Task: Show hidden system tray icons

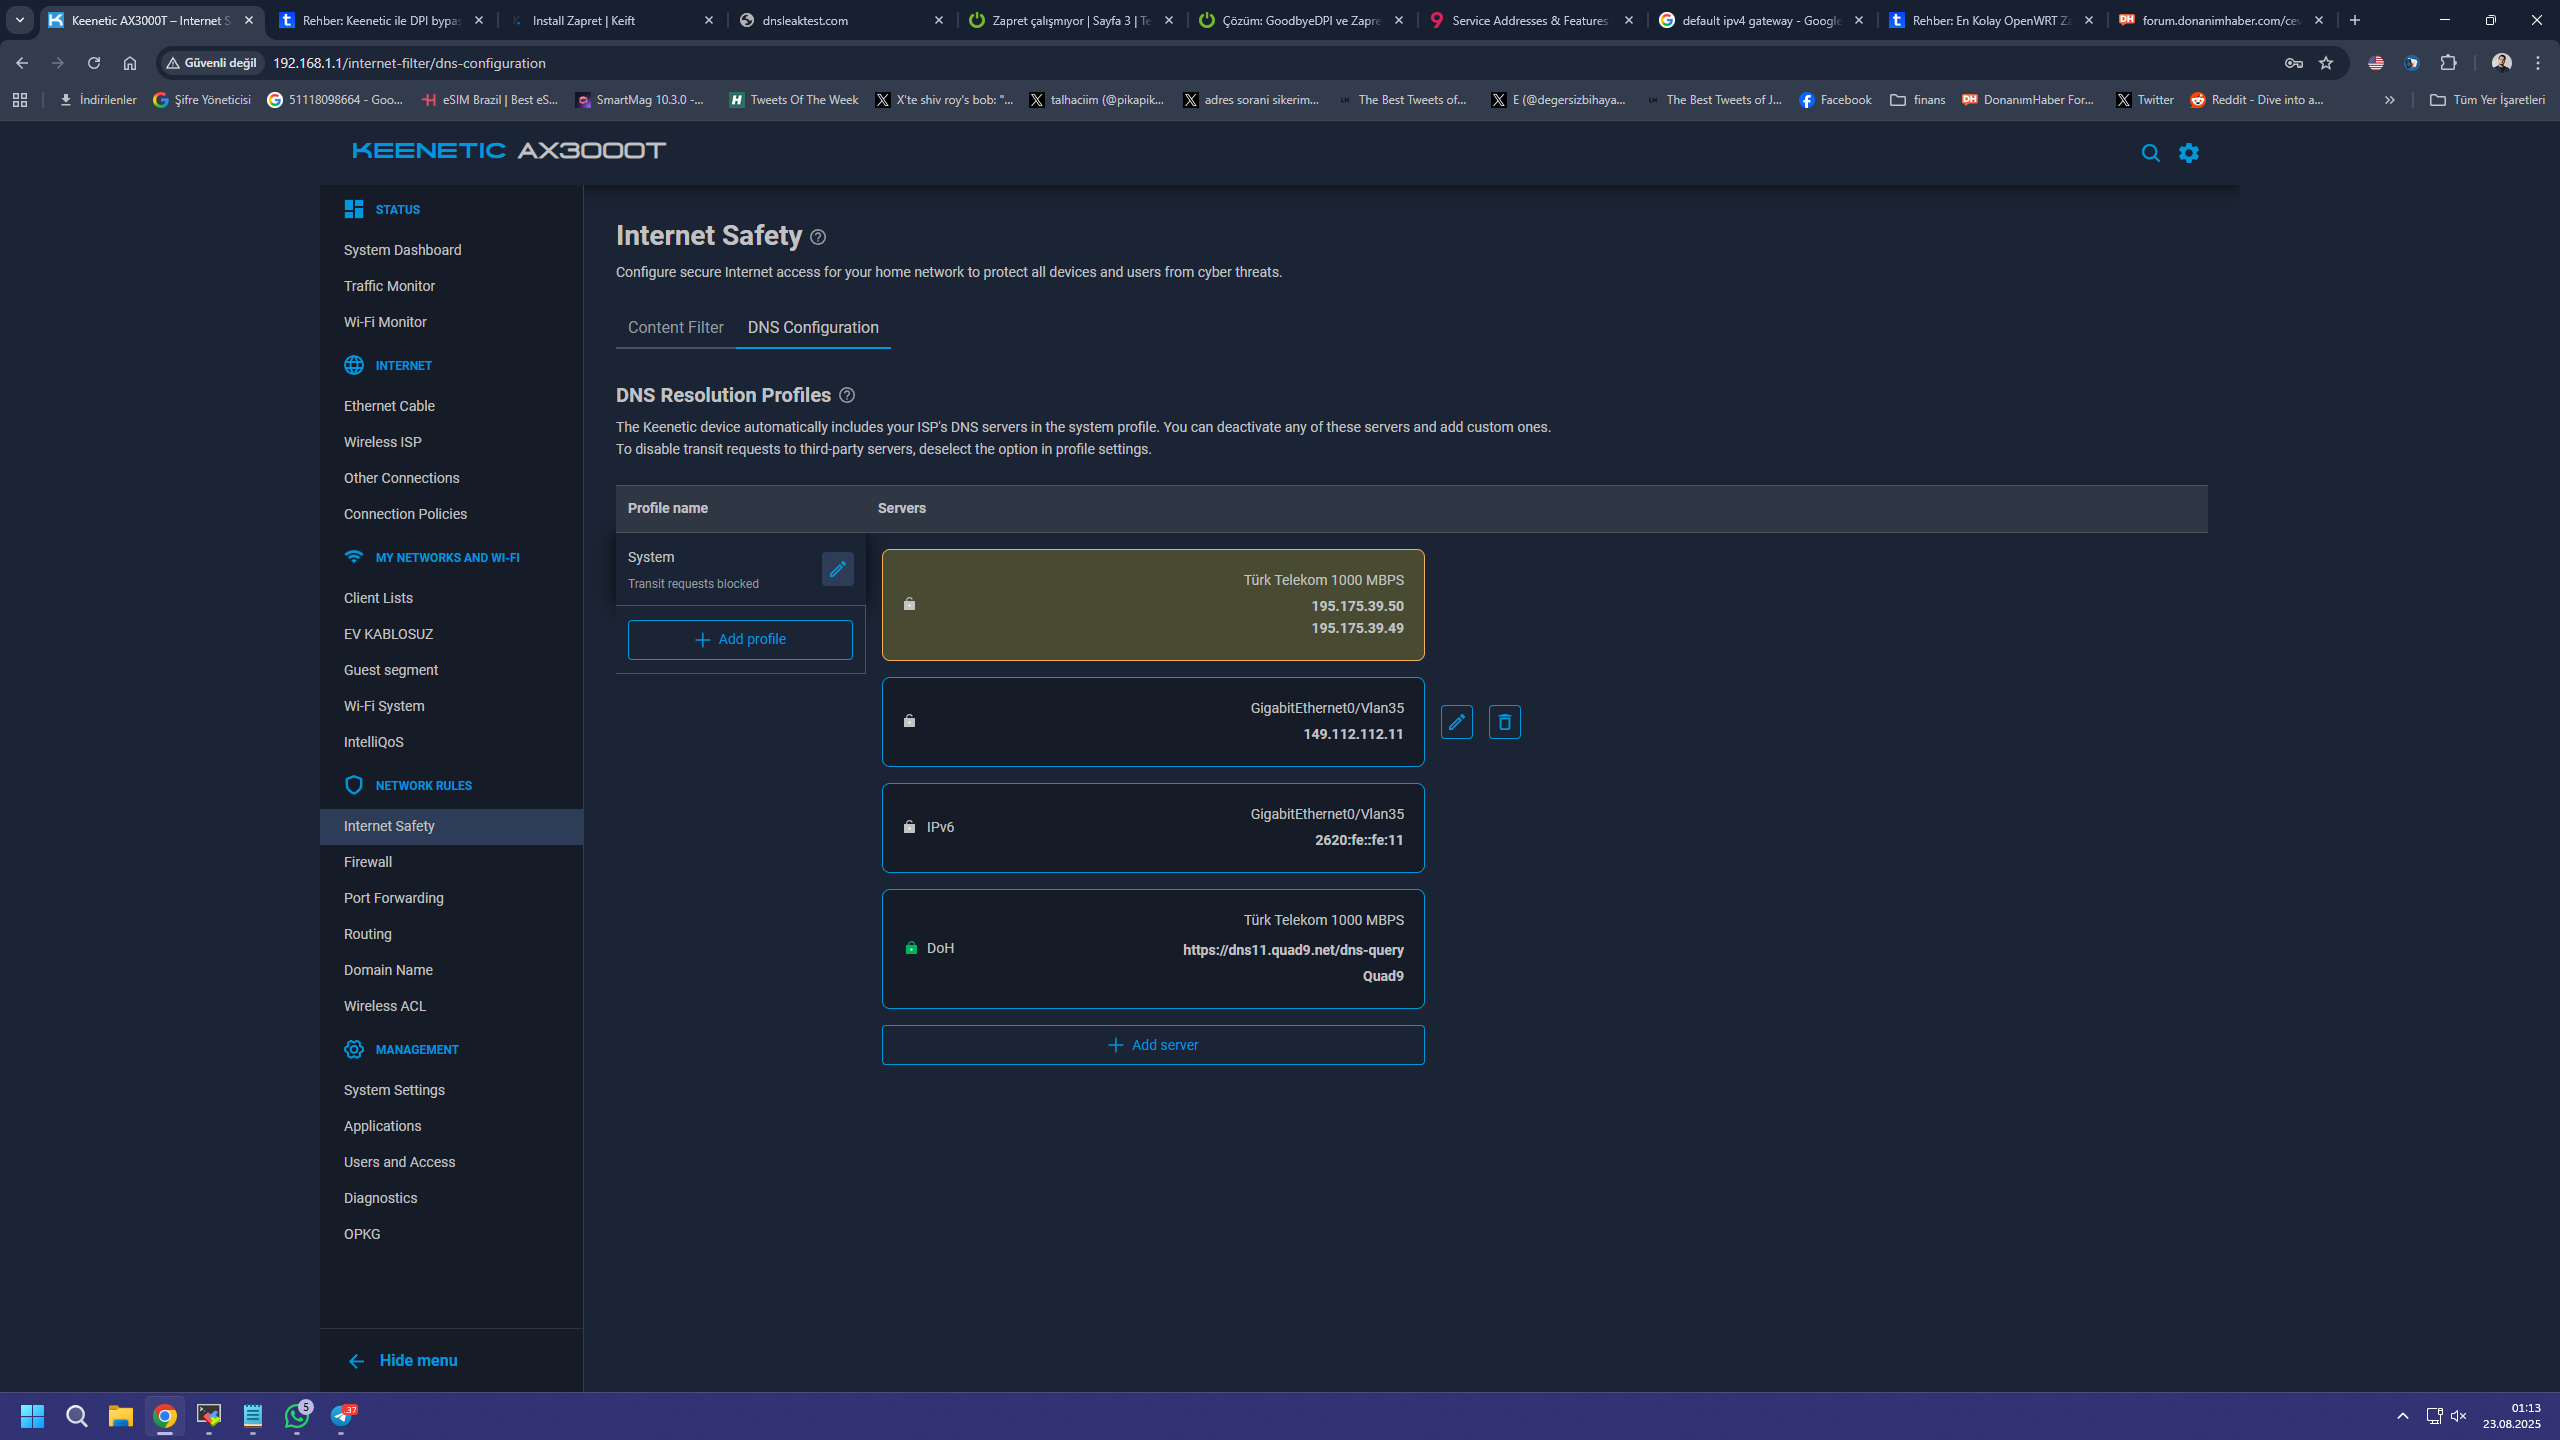Action: point(2402,1416)
